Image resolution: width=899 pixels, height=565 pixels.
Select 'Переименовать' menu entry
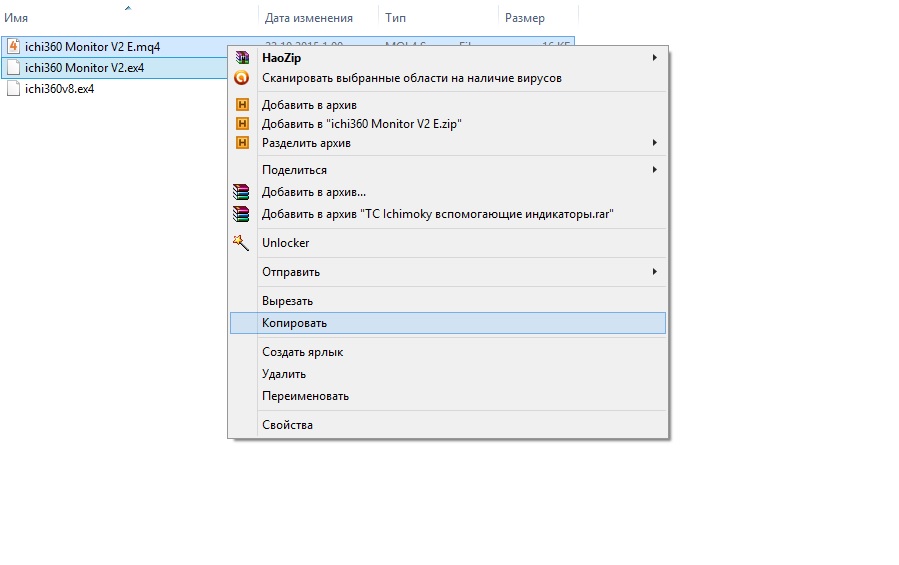448,396
